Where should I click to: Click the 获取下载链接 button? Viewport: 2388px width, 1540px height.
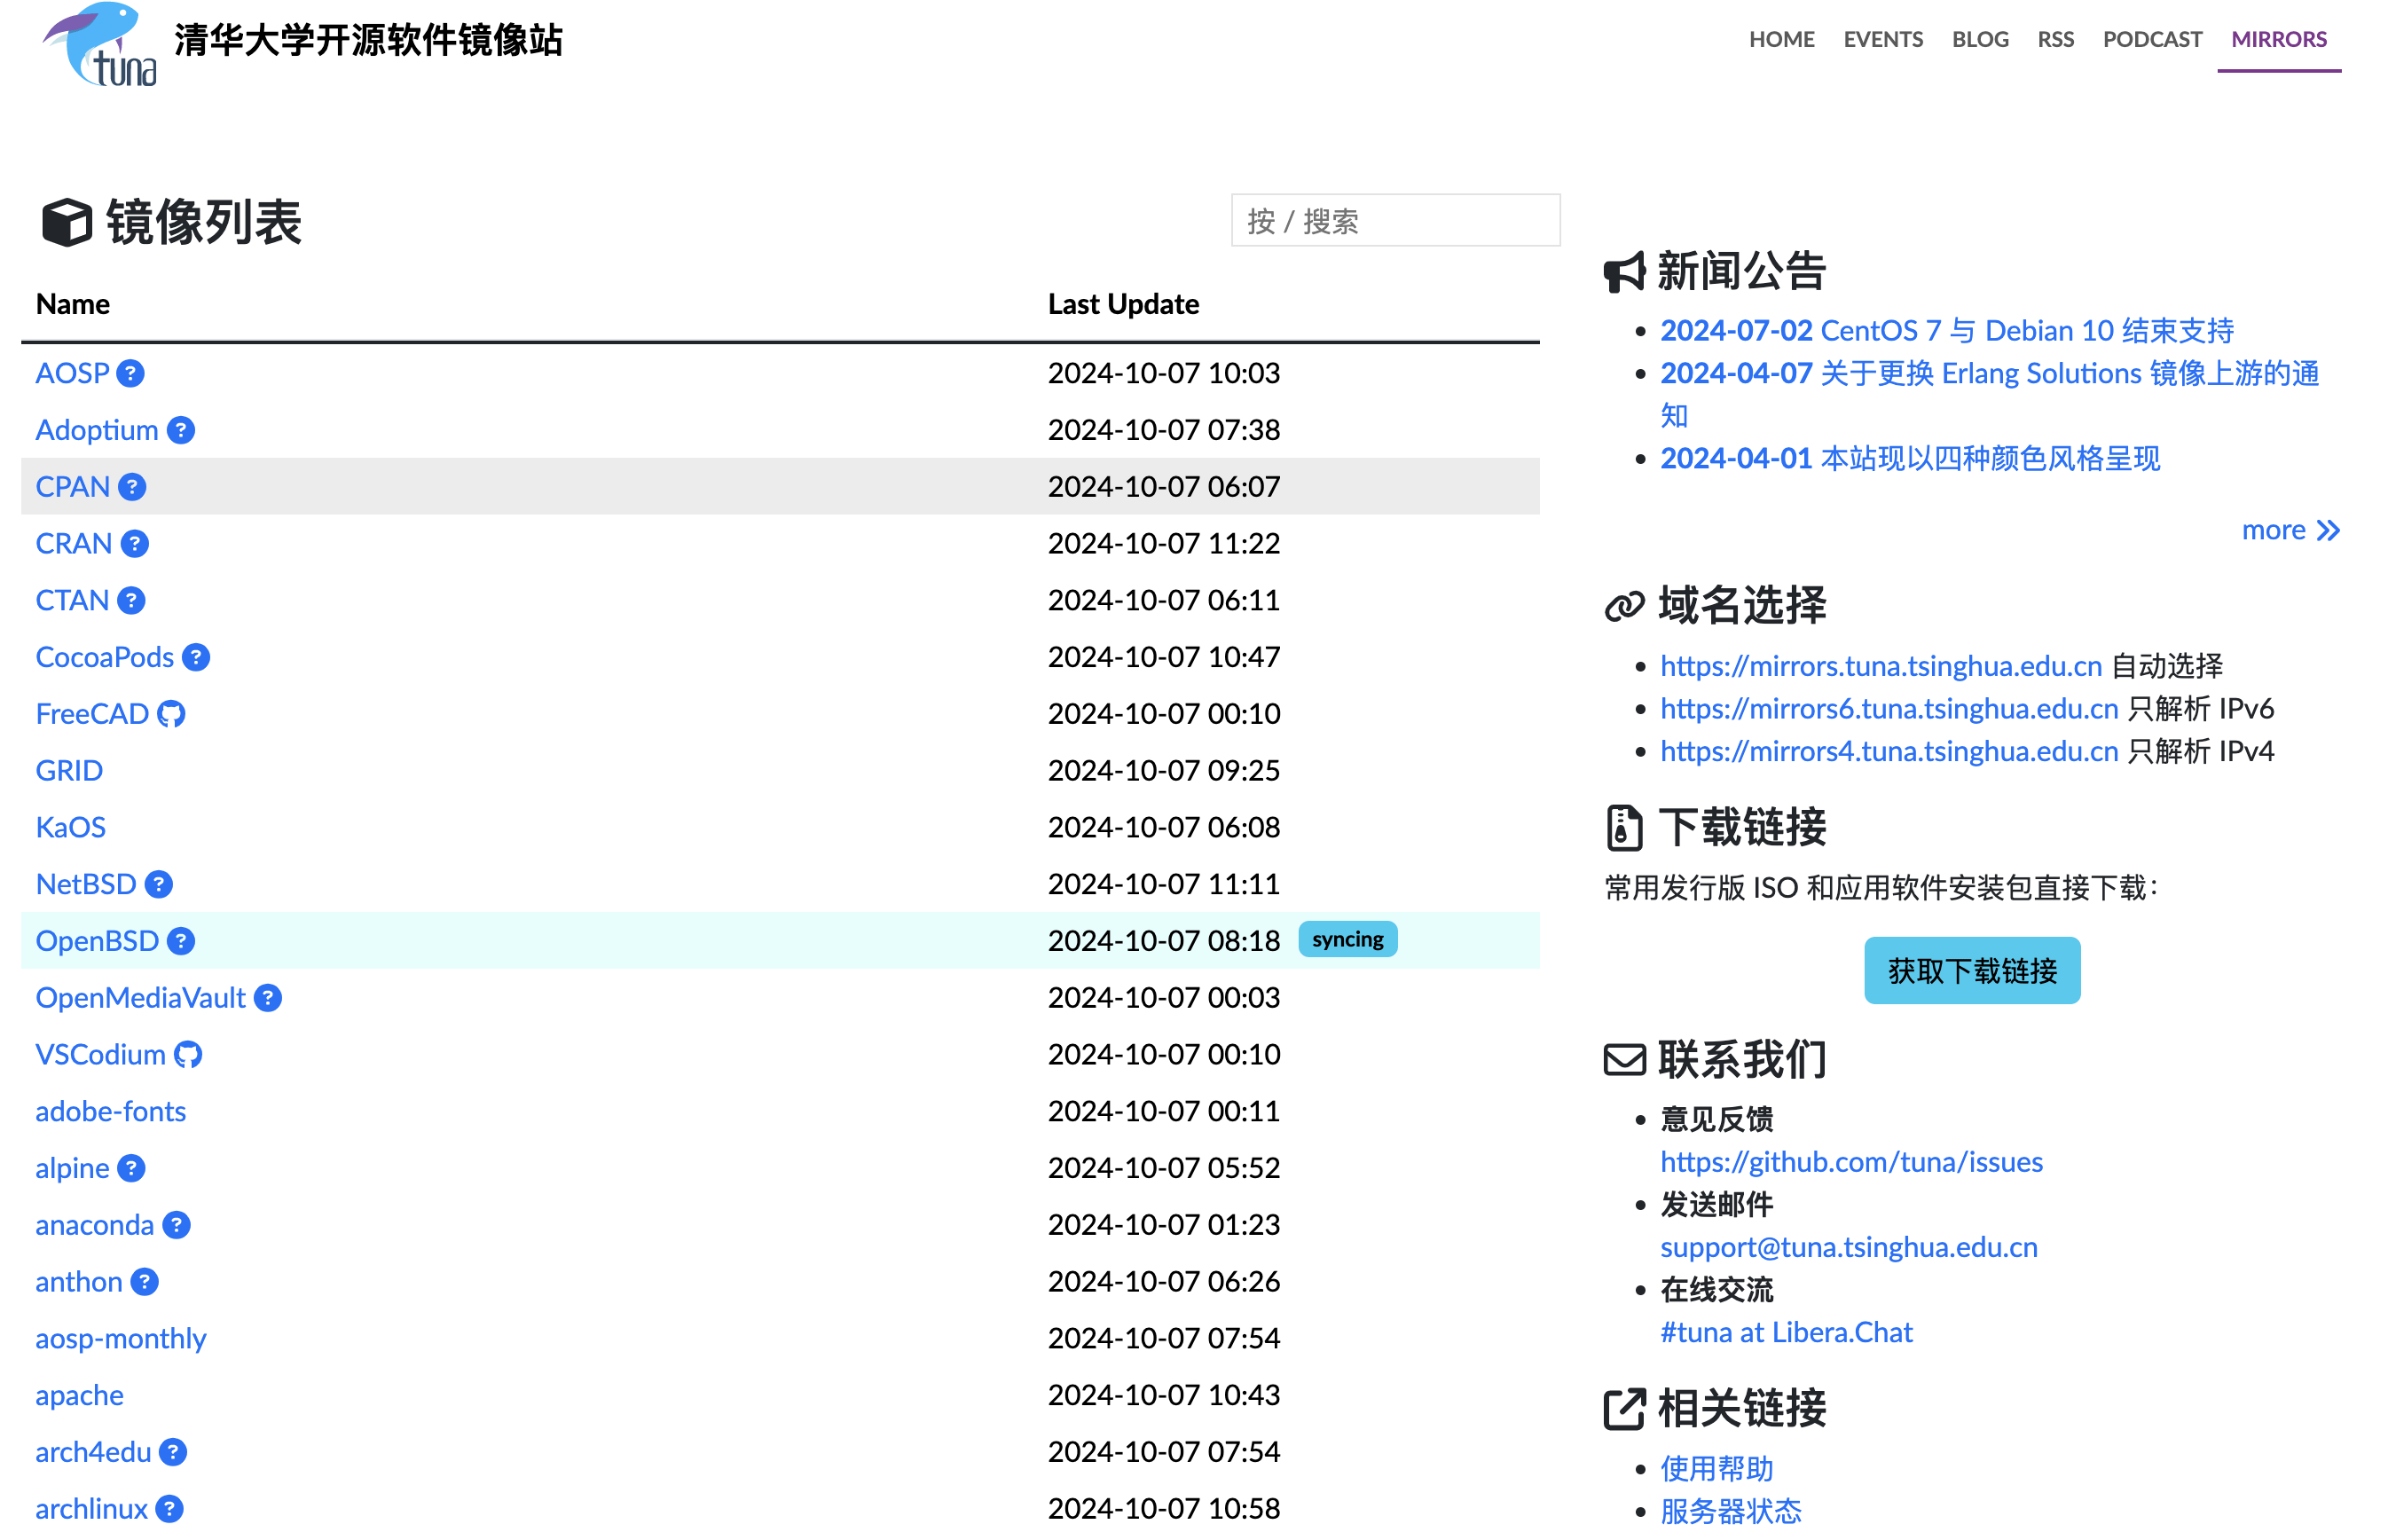tap(1972, 970)
